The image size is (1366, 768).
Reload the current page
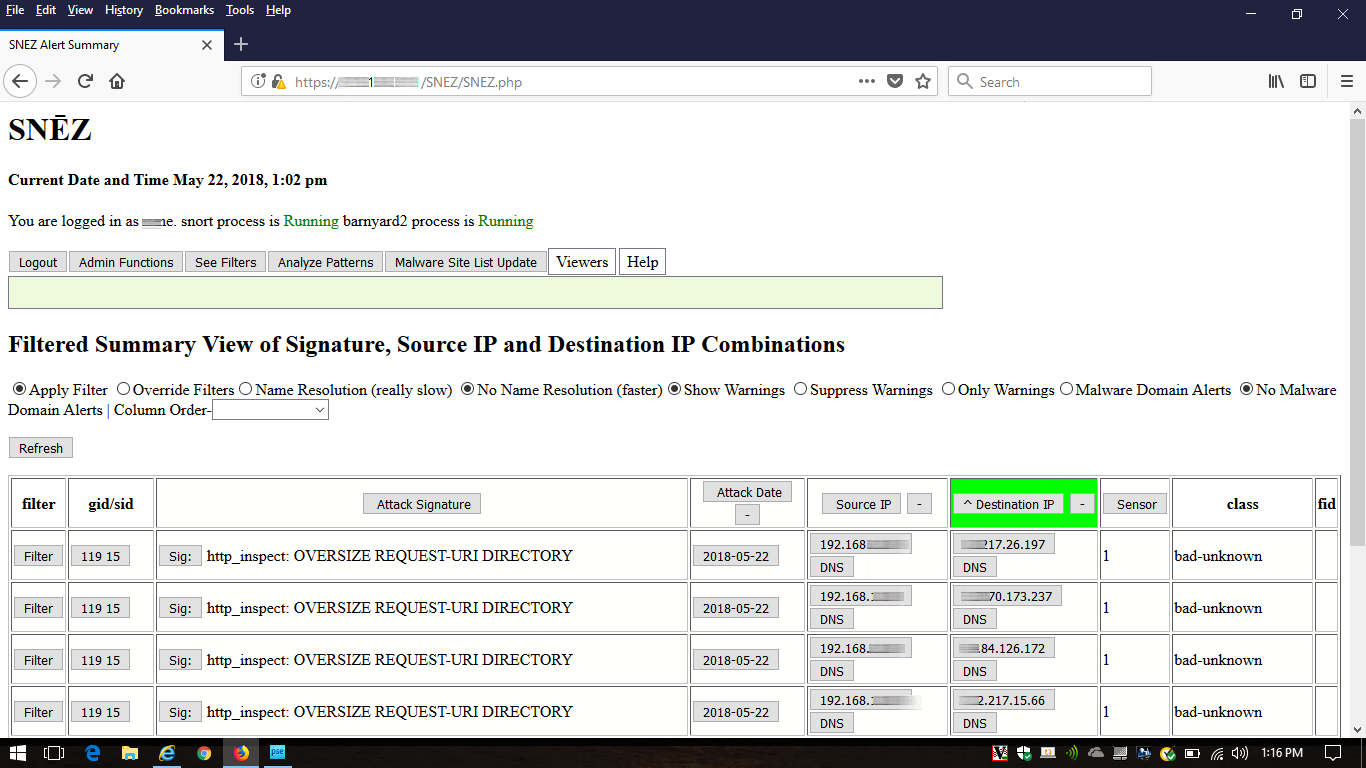point(86,81)
